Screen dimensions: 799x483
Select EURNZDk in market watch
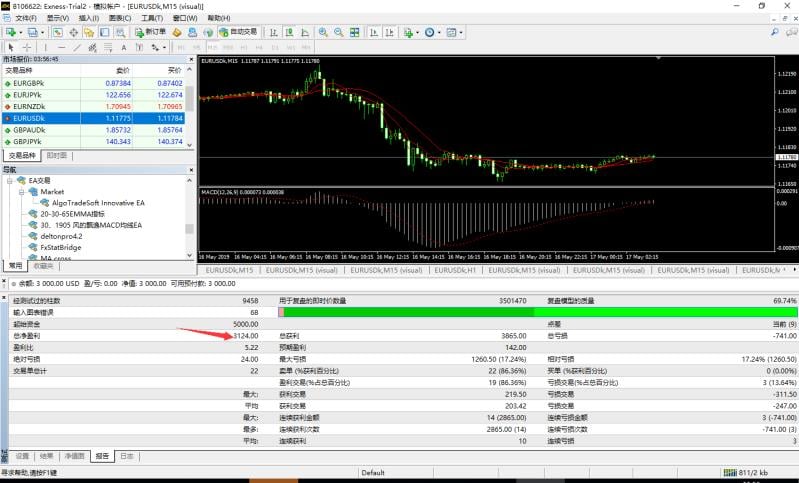93,106
